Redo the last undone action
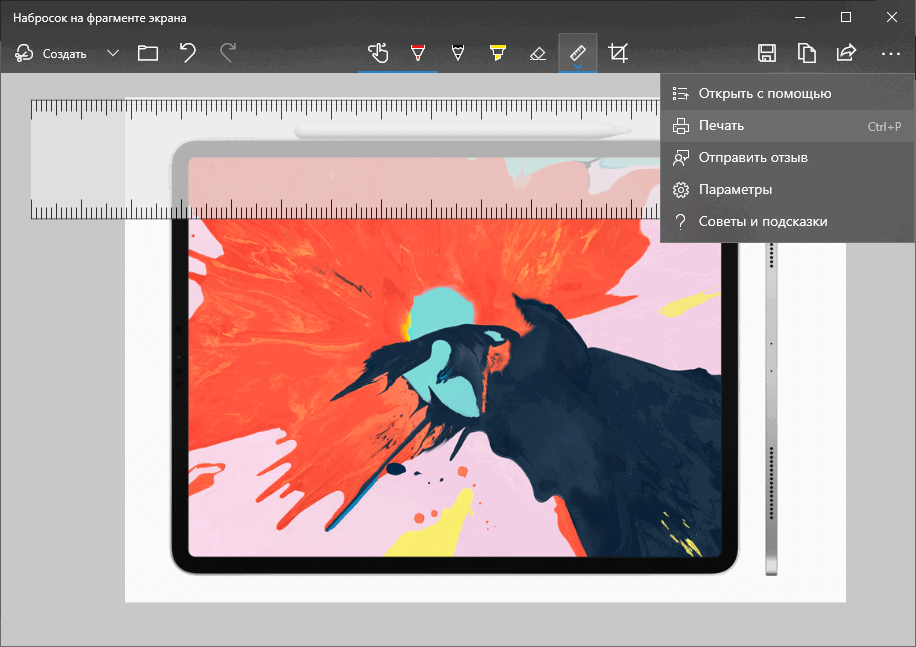This screenshot has width=916, height=647. (228, 54)
